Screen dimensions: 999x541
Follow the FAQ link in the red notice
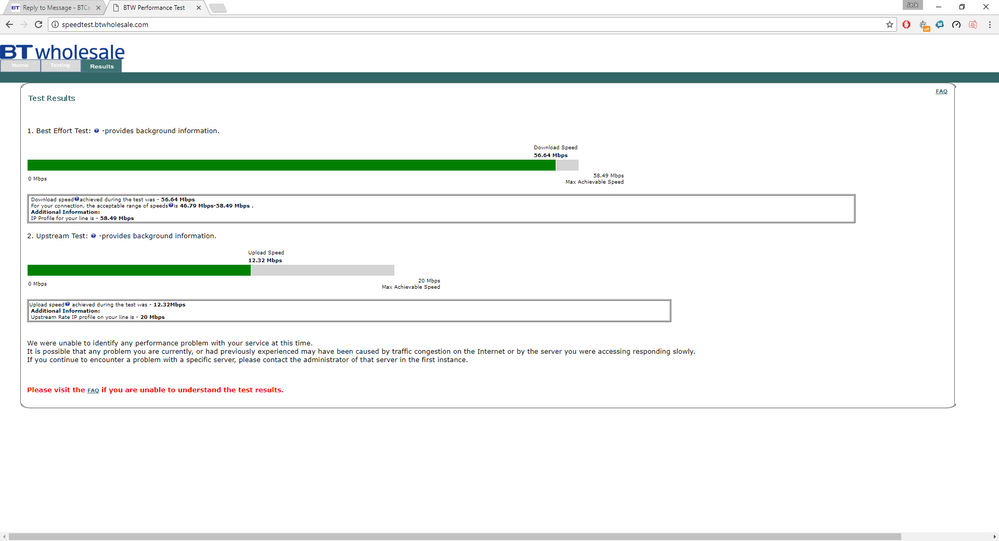coord(93,391)
